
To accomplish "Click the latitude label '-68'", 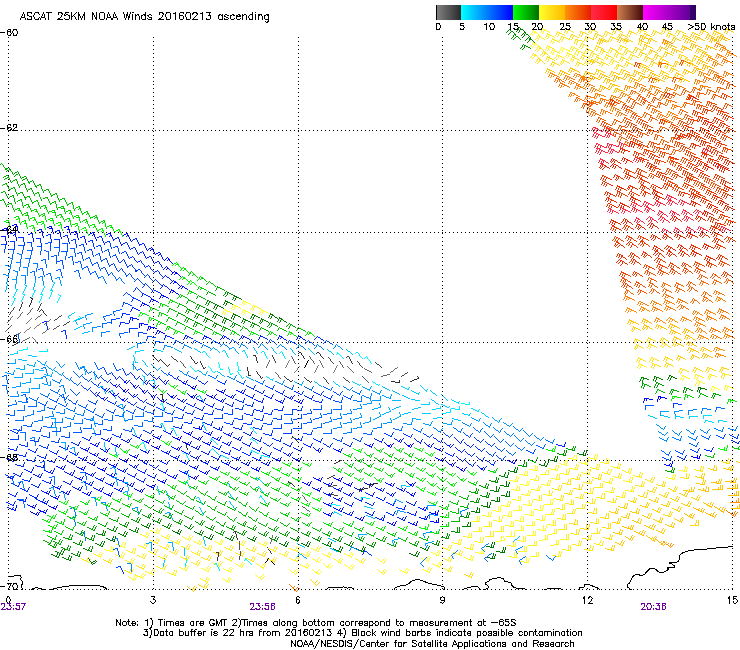I will (9, 457).
